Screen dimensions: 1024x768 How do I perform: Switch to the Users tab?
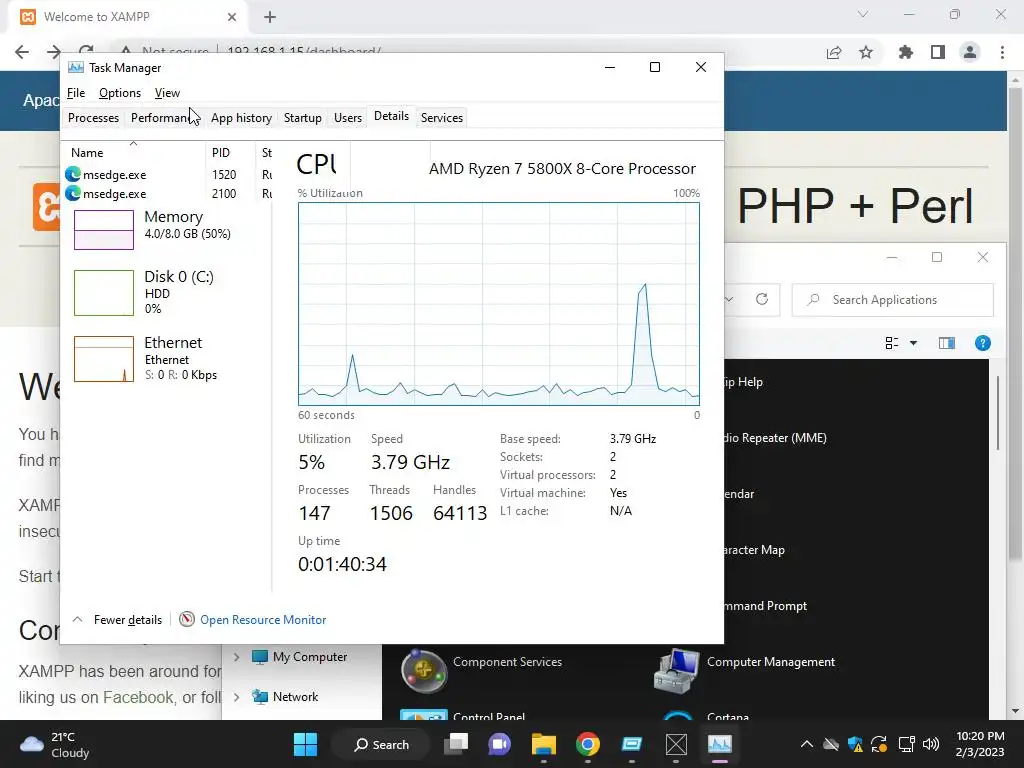347,118
